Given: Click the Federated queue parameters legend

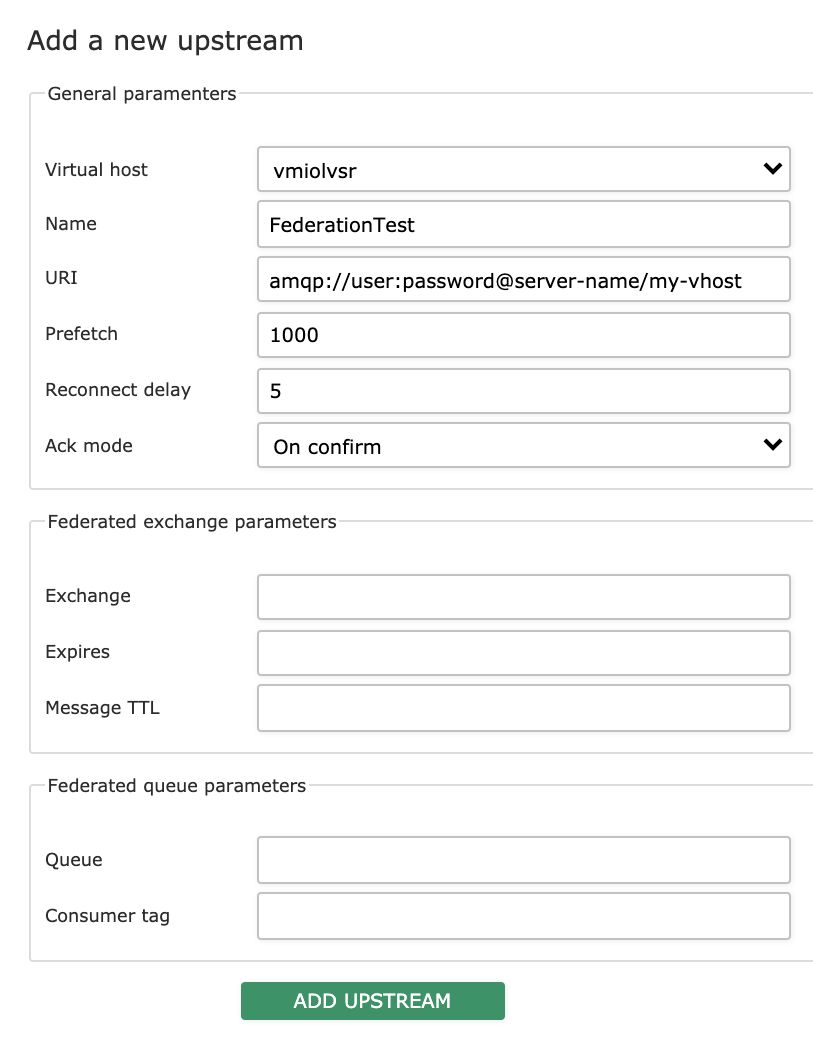Looking at the screenshot, I should [176, 786].
